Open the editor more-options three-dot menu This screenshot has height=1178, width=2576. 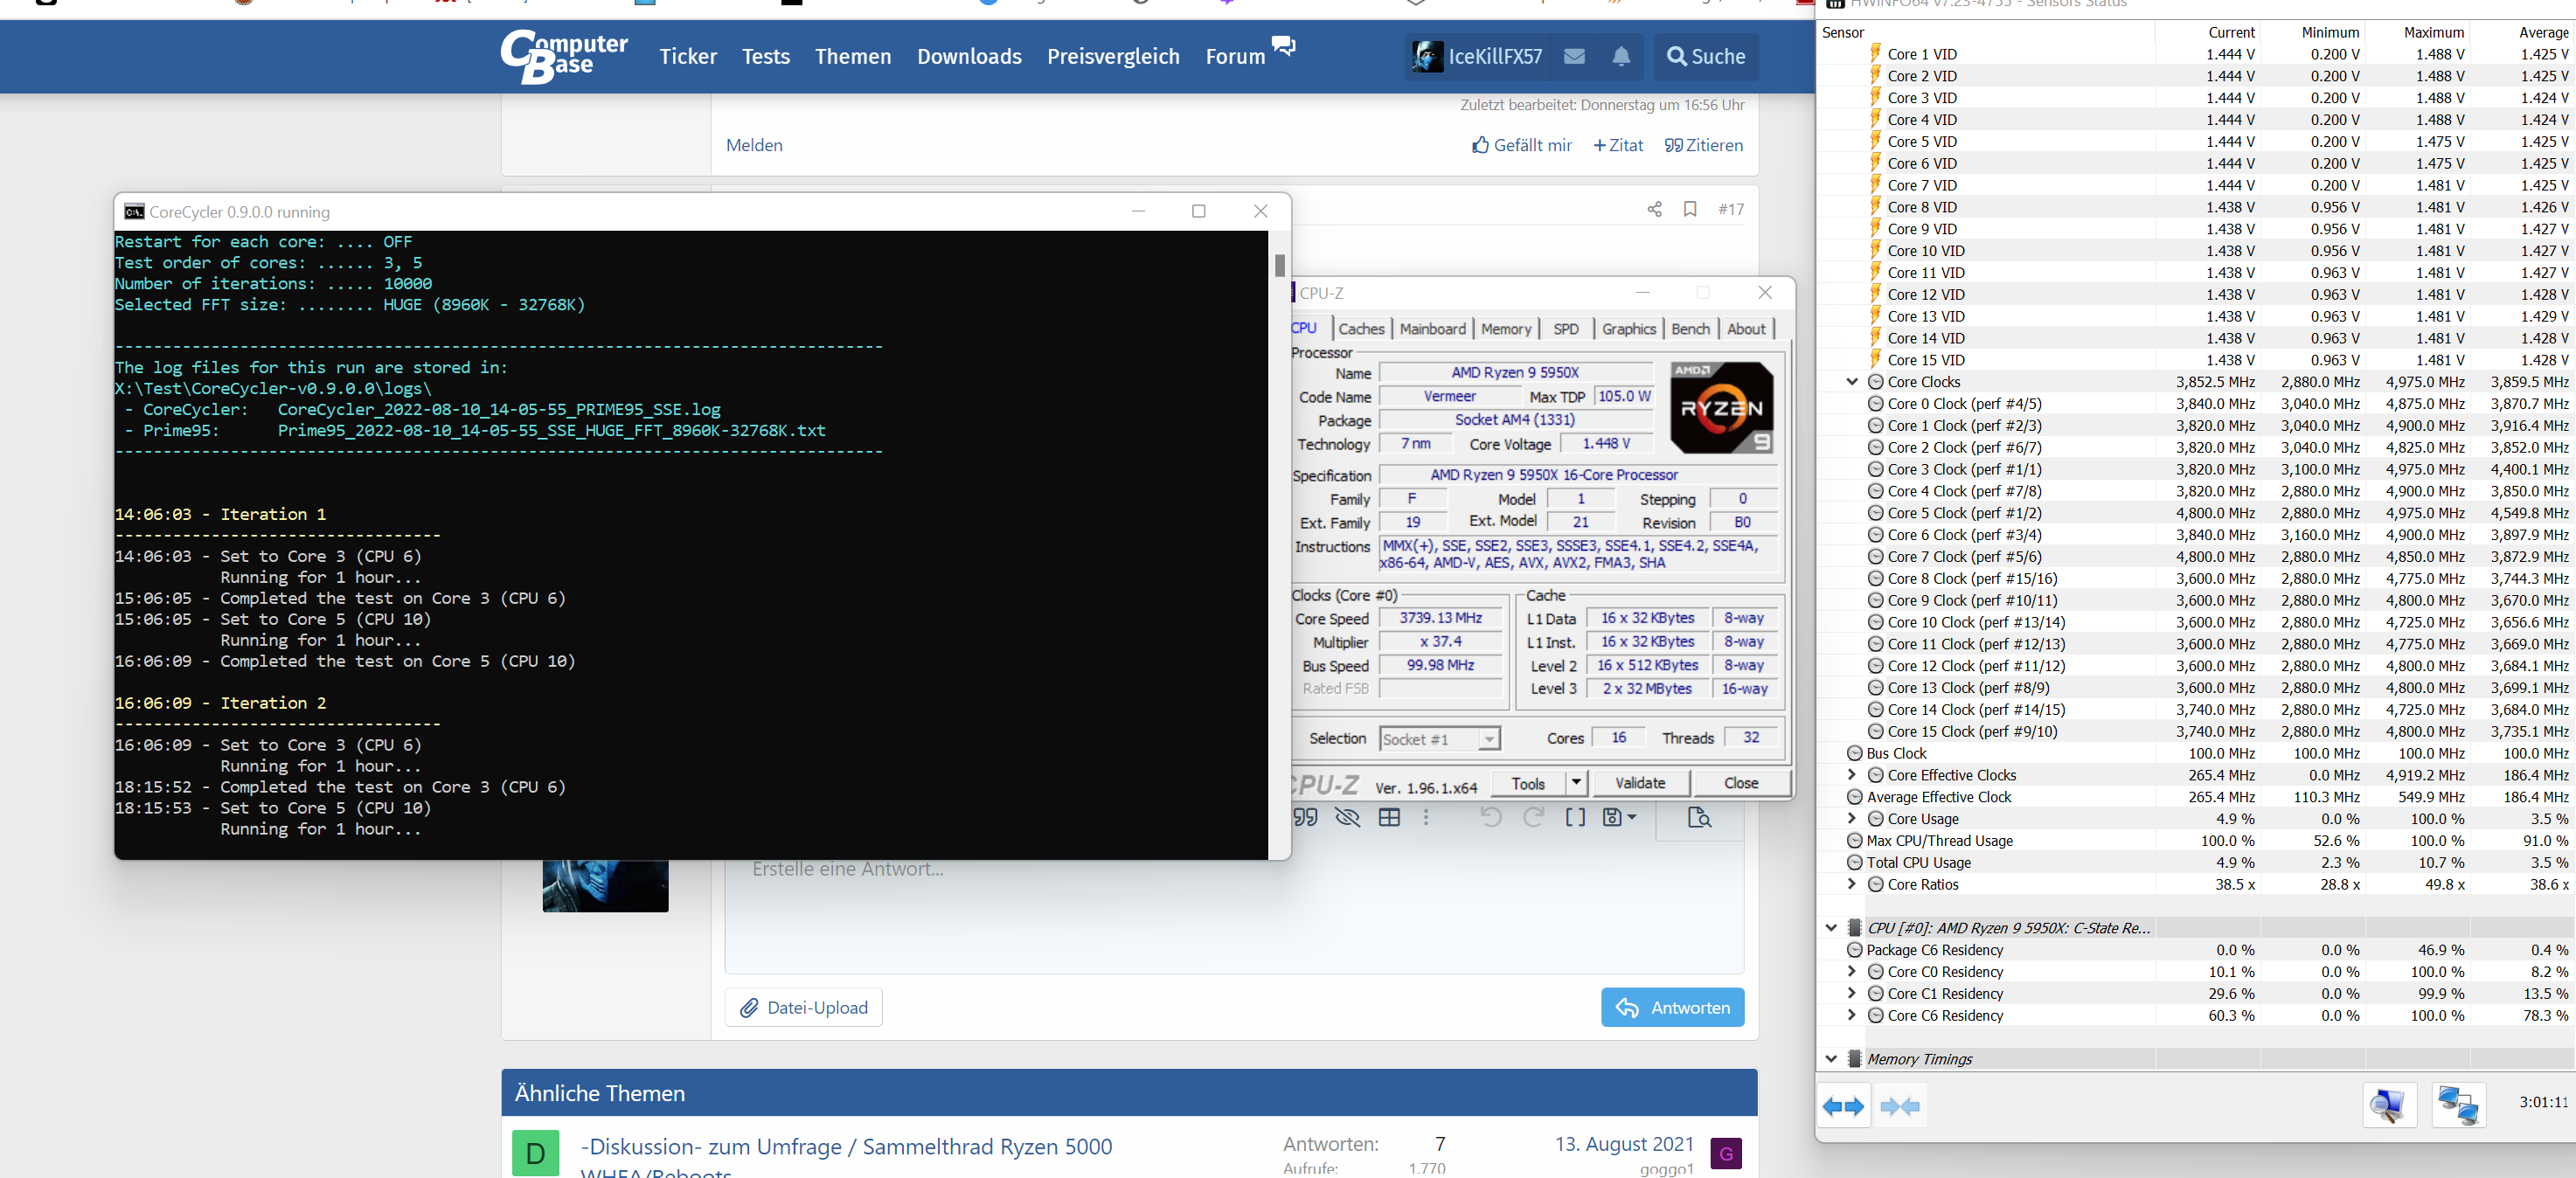1426,817
